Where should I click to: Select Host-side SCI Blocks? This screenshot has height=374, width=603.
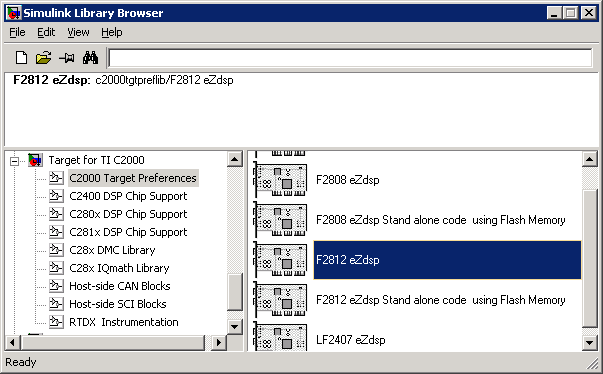118,304
